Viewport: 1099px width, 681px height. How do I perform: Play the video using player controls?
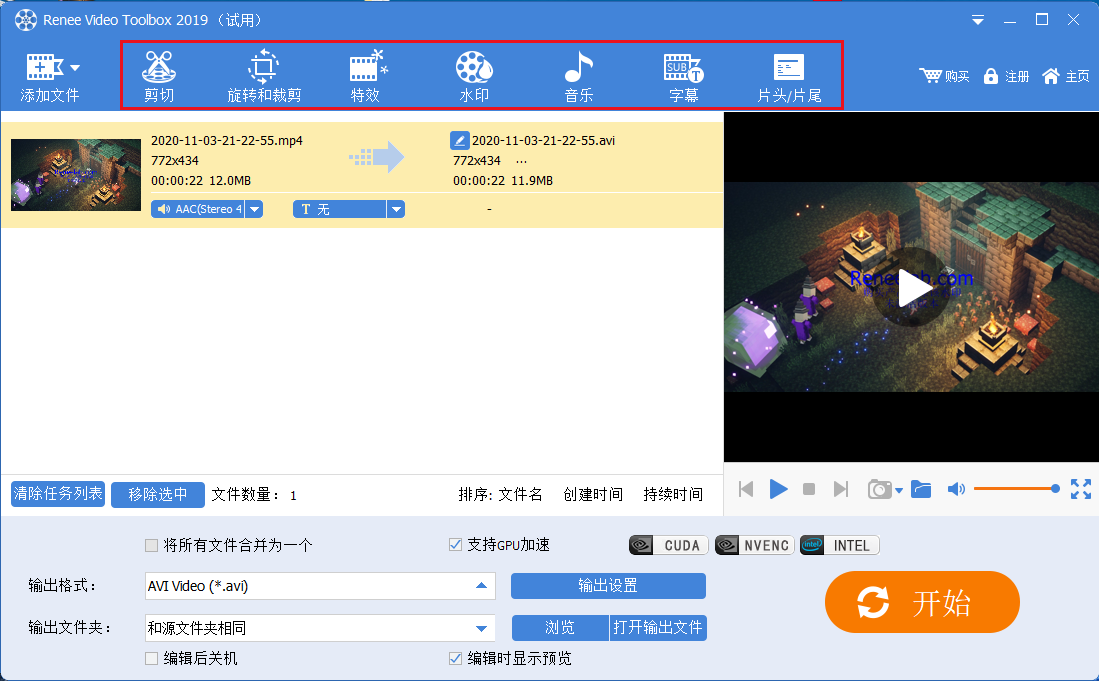(778, 489)
